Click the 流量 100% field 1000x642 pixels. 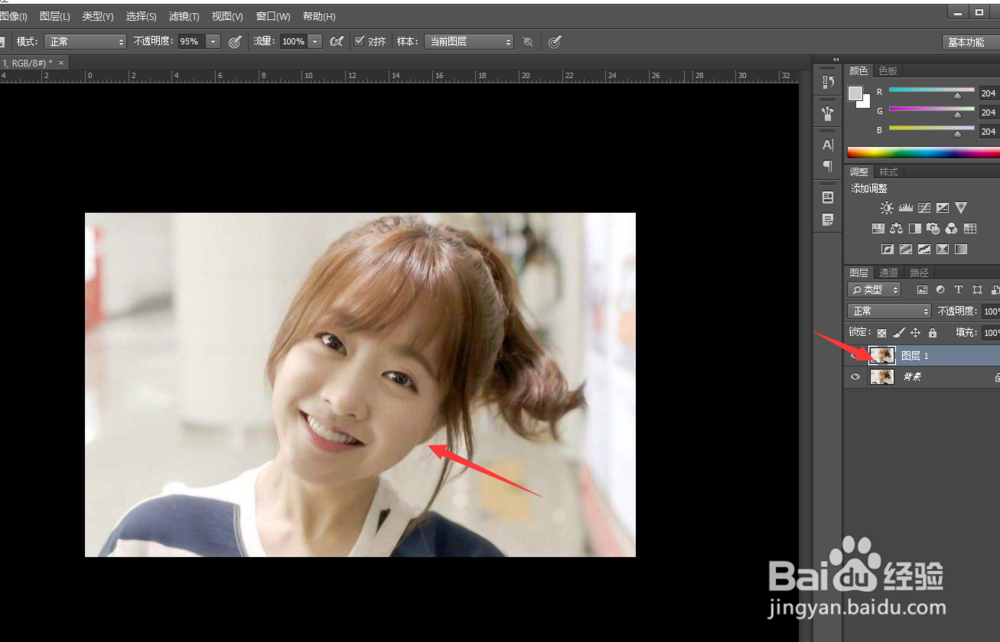click(293, 41)
